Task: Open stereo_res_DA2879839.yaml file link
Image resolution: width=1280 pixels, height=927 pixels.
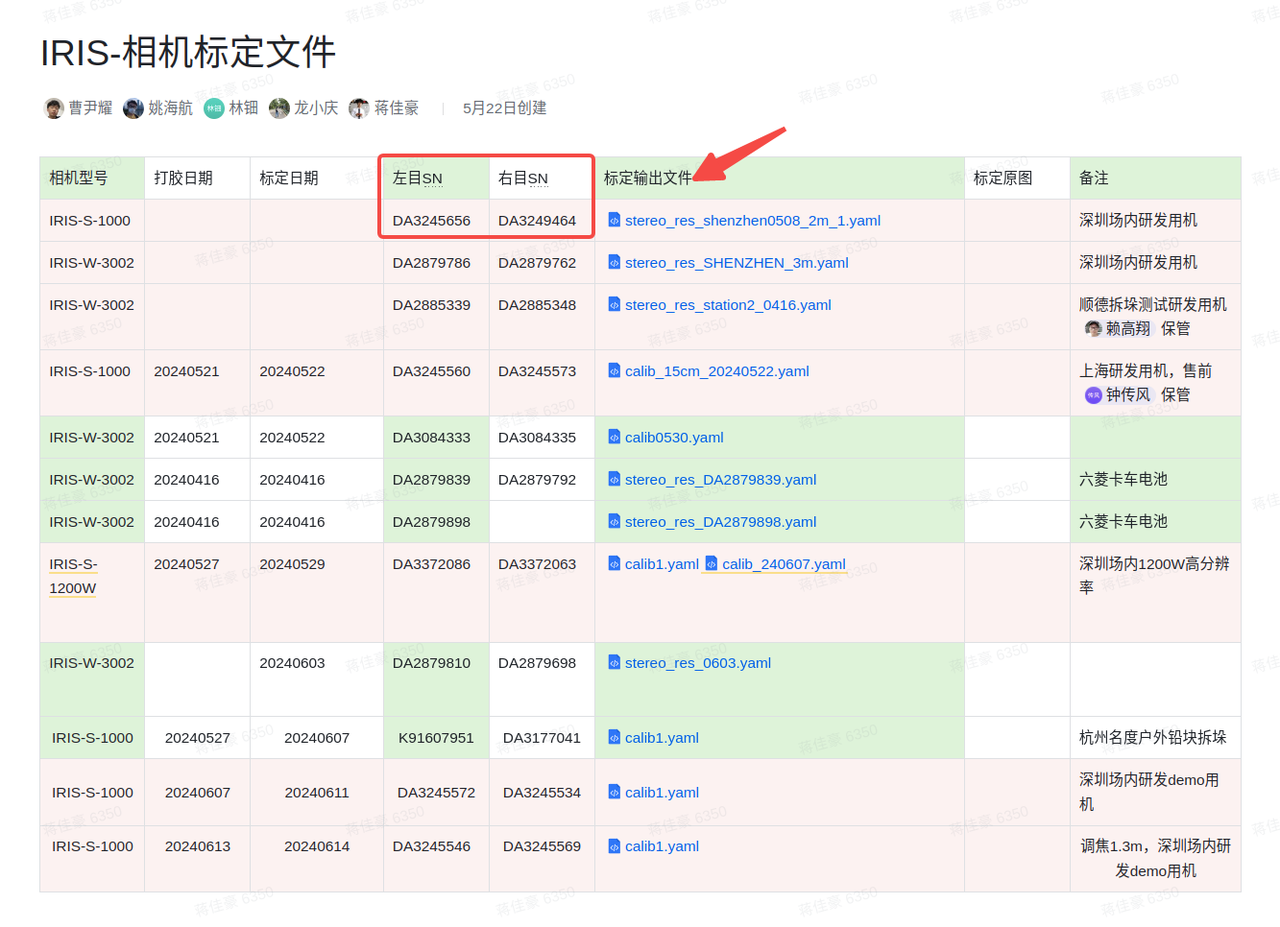Action: [720, 479]
